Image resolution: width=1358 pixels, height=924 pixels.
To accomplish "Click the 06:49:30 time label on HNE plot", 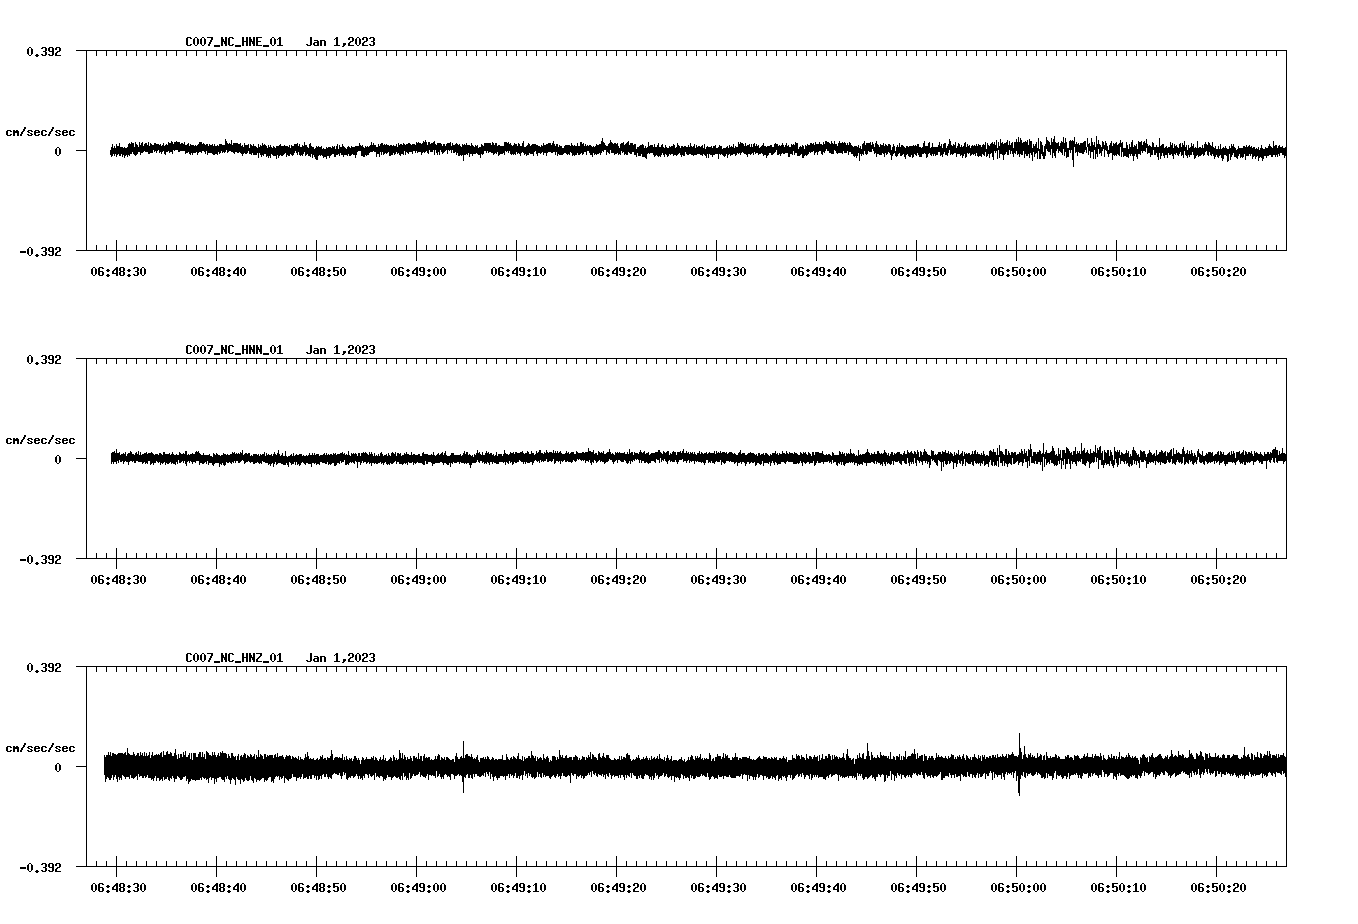I will (x=718, y=272).
